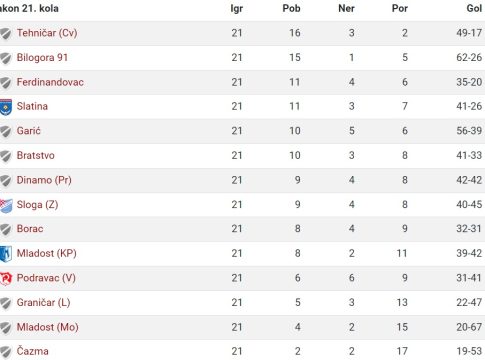
Task: Select the Dinamo (Pr) team name
Action: coord(44,180)
